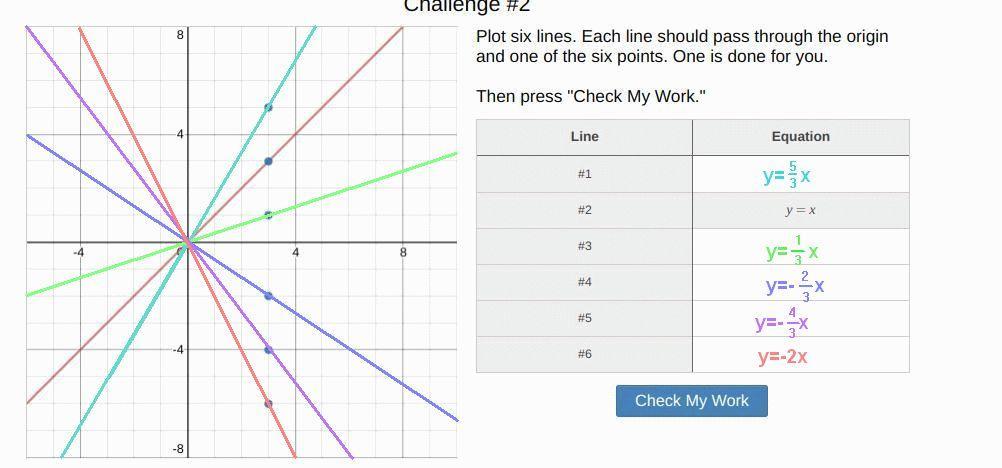Select the blue equation y=-2/3x
This screenshot has width=1002, height=468.
tap(795, 286)
